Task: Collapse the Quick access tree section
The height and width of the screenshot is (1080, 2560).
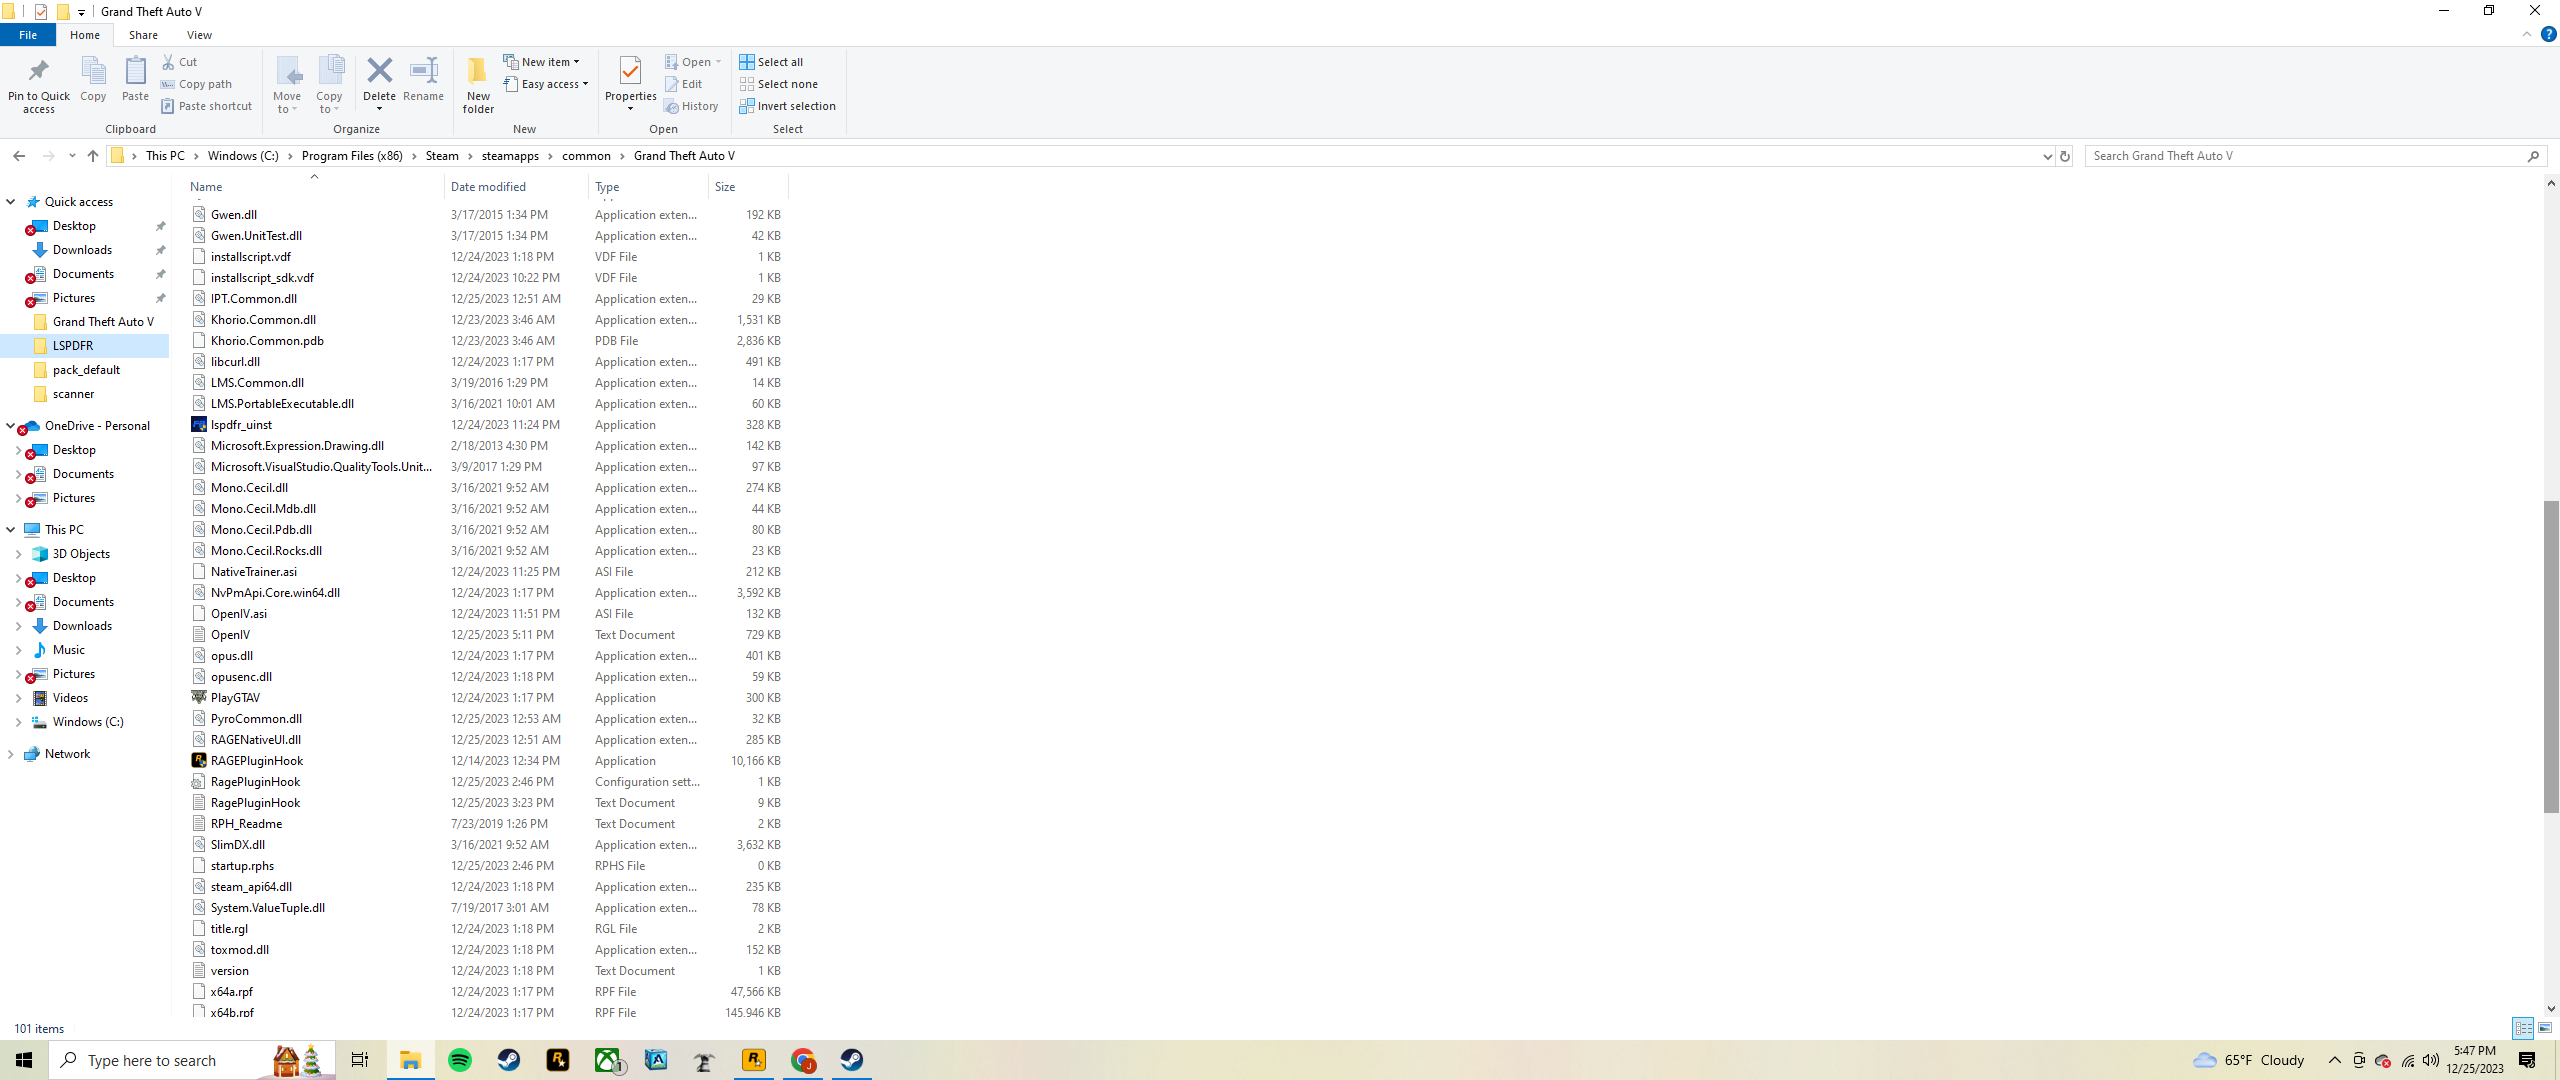Action: tap(11, 202)
